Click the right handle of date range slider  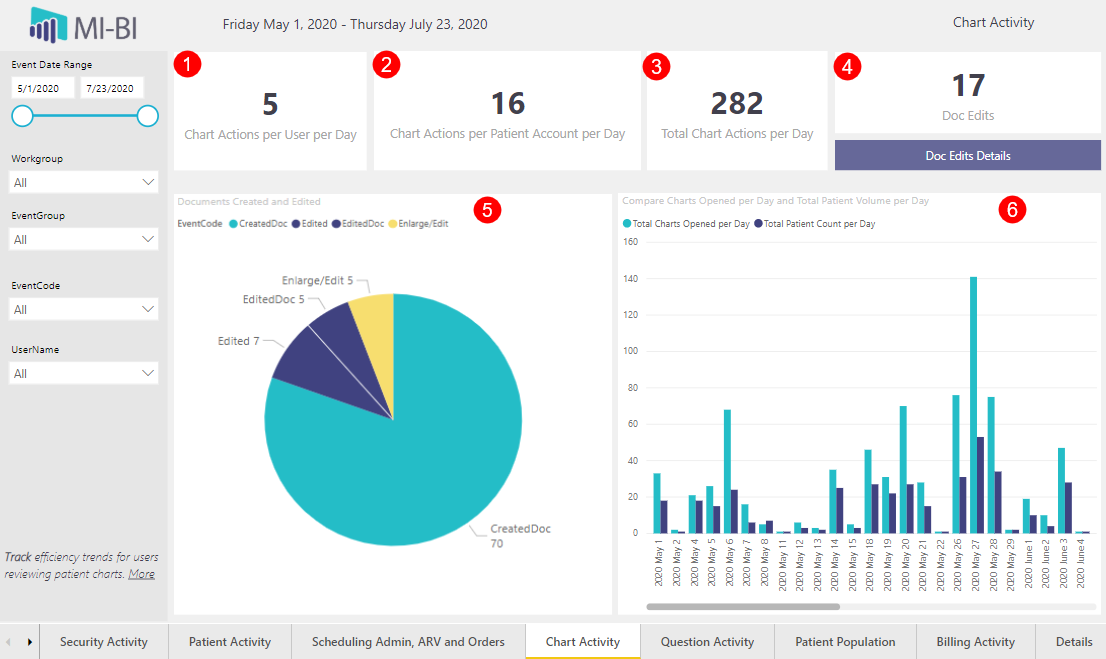point(147,116)
